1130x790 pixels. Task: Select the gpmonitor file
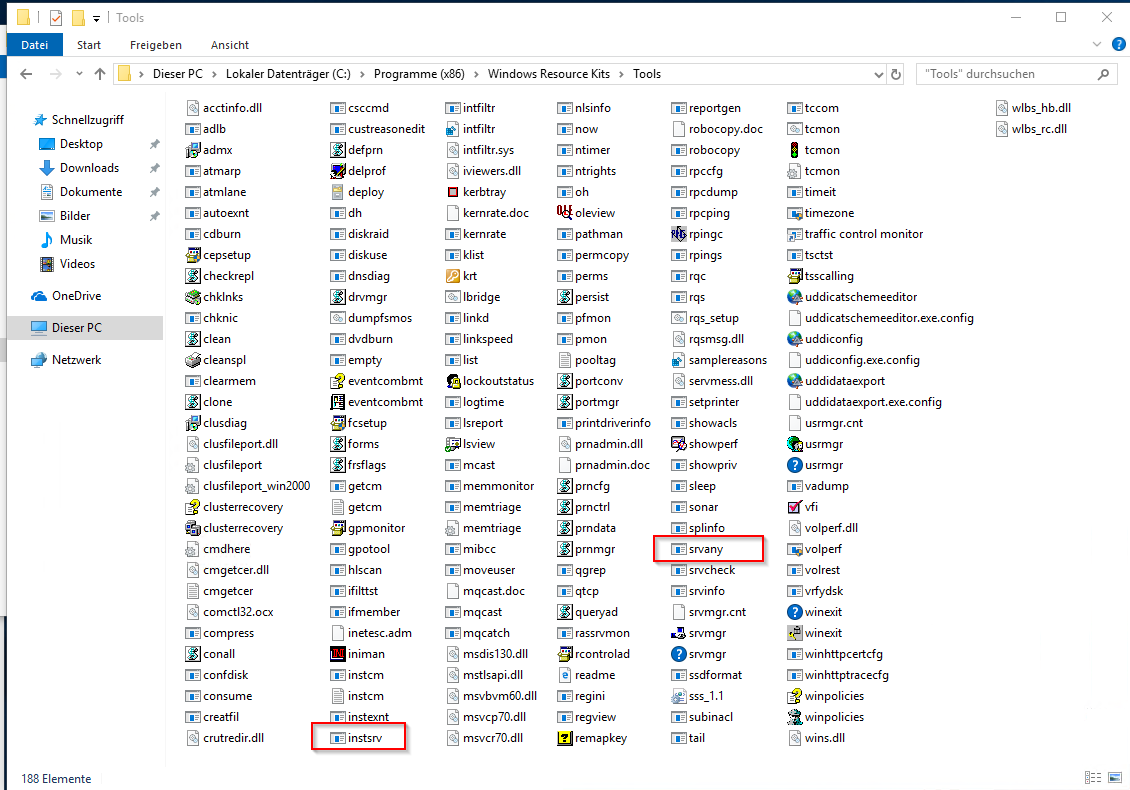coord(368,528)
